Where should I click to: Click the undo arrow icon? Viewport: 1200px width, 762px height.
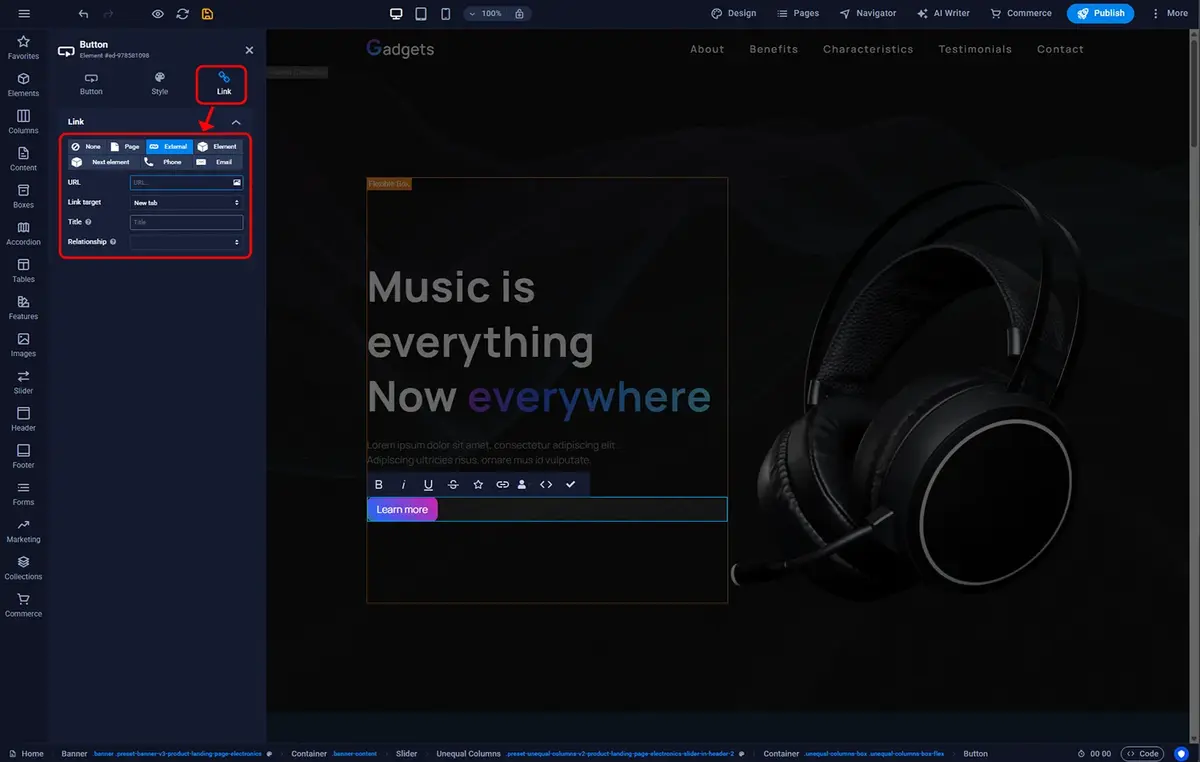[83, 14]
